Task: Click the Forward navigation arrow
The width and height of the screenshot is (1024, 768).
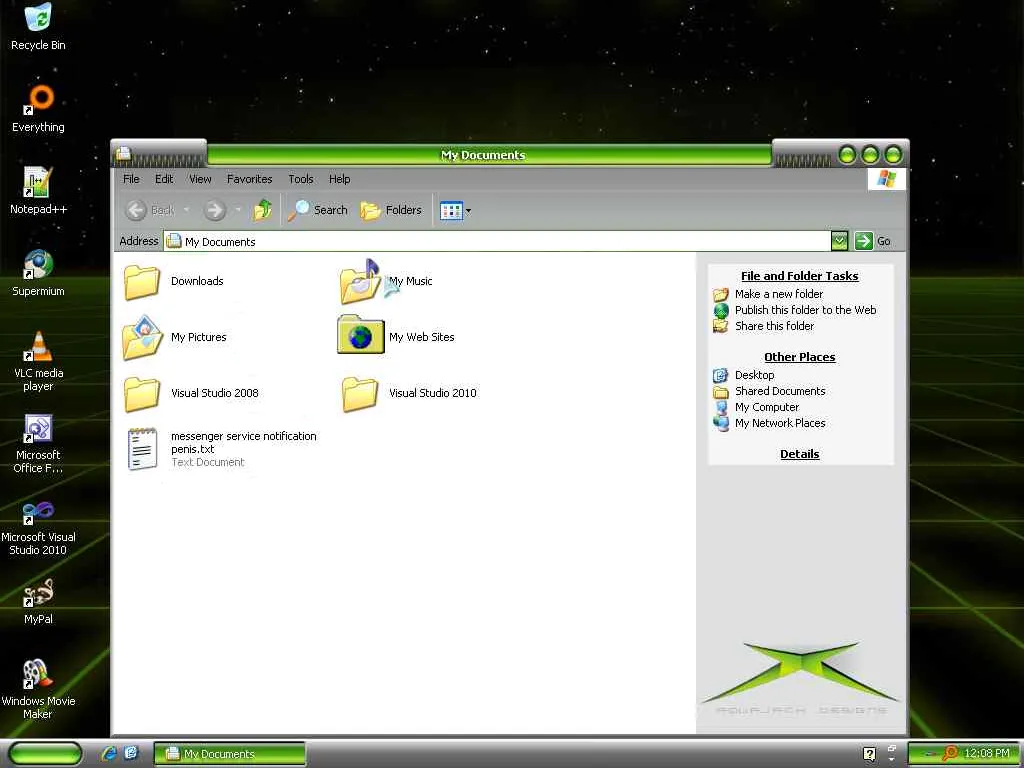Action: click(x=214, y=210)
